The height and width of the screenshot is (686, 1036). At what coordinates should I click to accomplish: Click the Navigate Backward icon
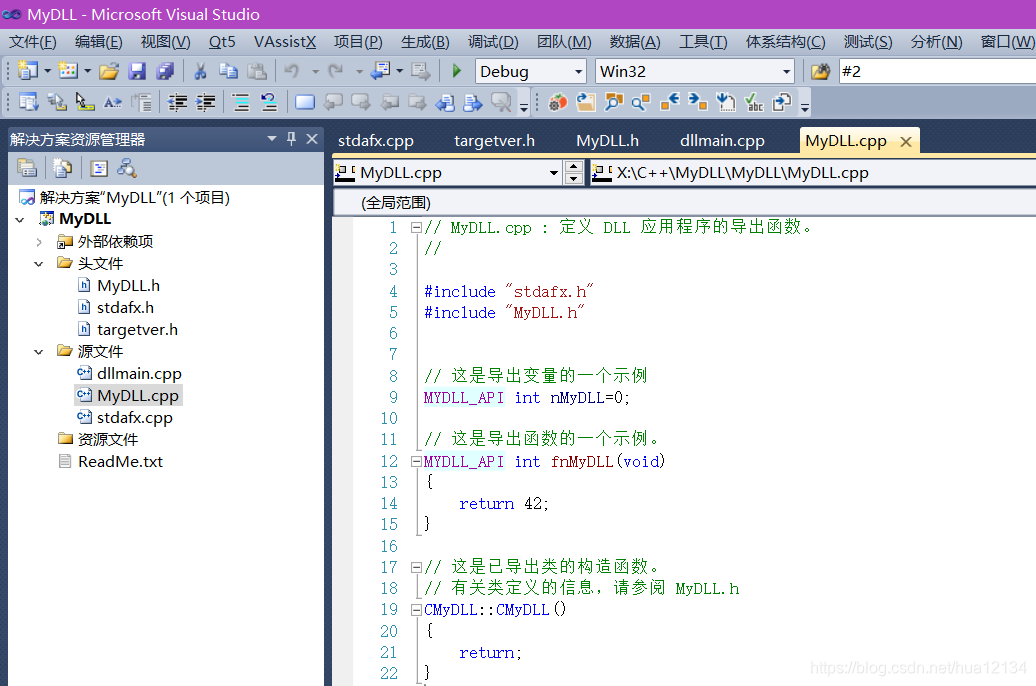coord(381,71)
